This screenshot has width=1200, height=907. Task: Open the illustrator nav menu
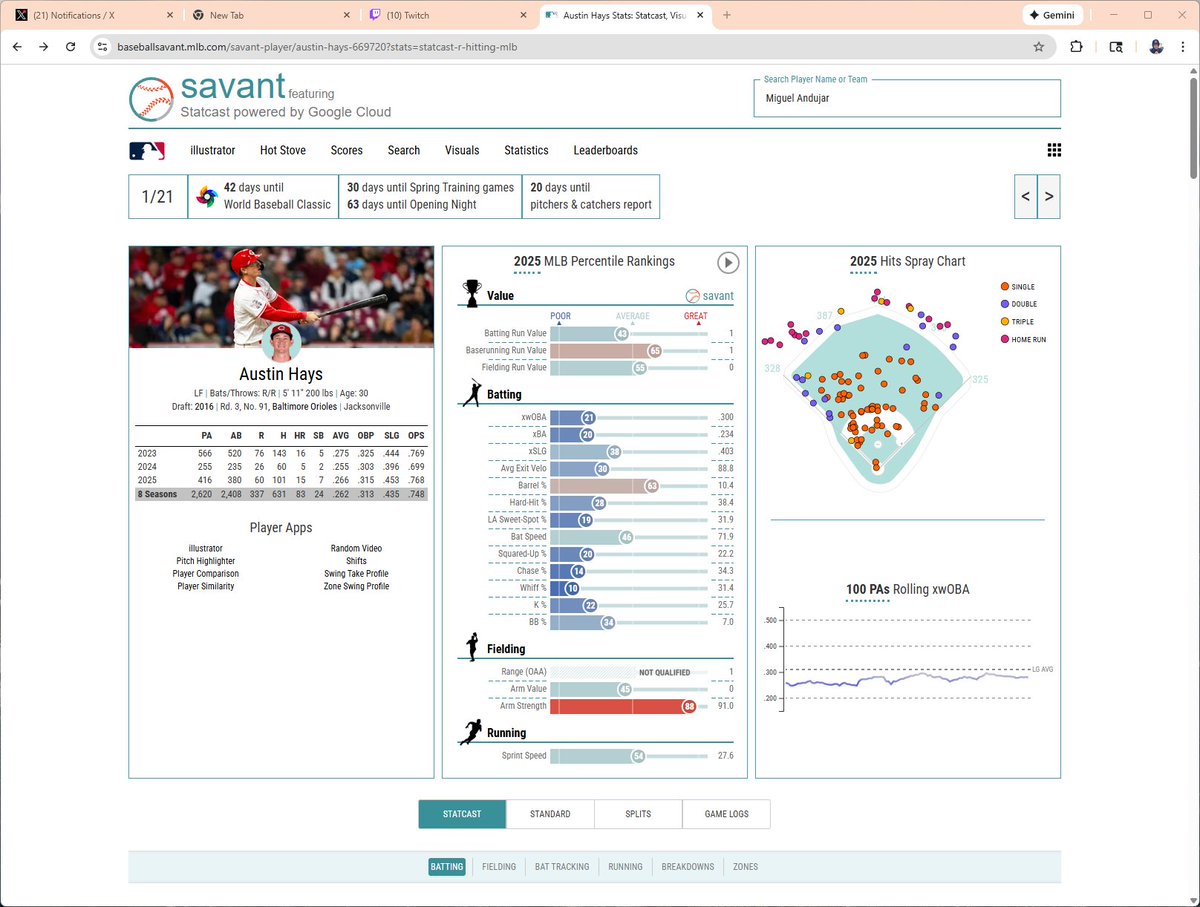point(212,151)
